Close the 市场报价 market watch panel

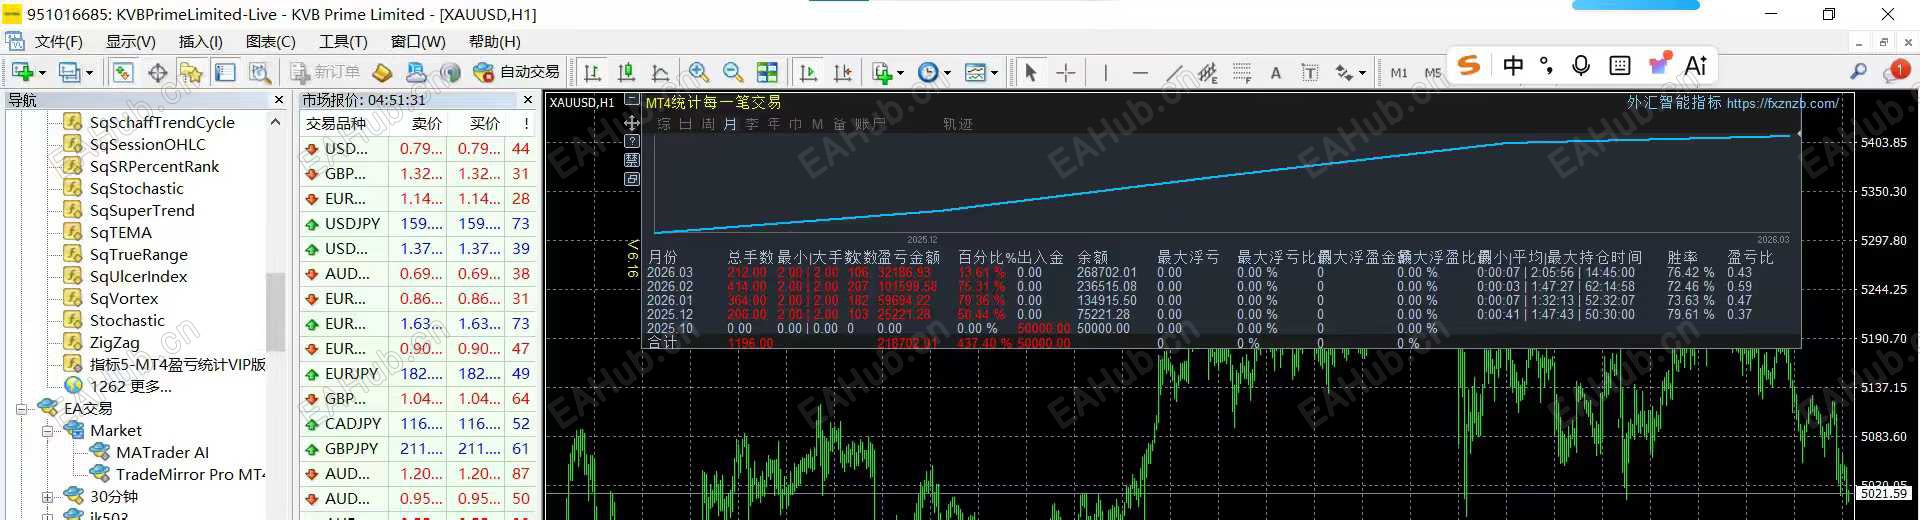click(528, 100)
